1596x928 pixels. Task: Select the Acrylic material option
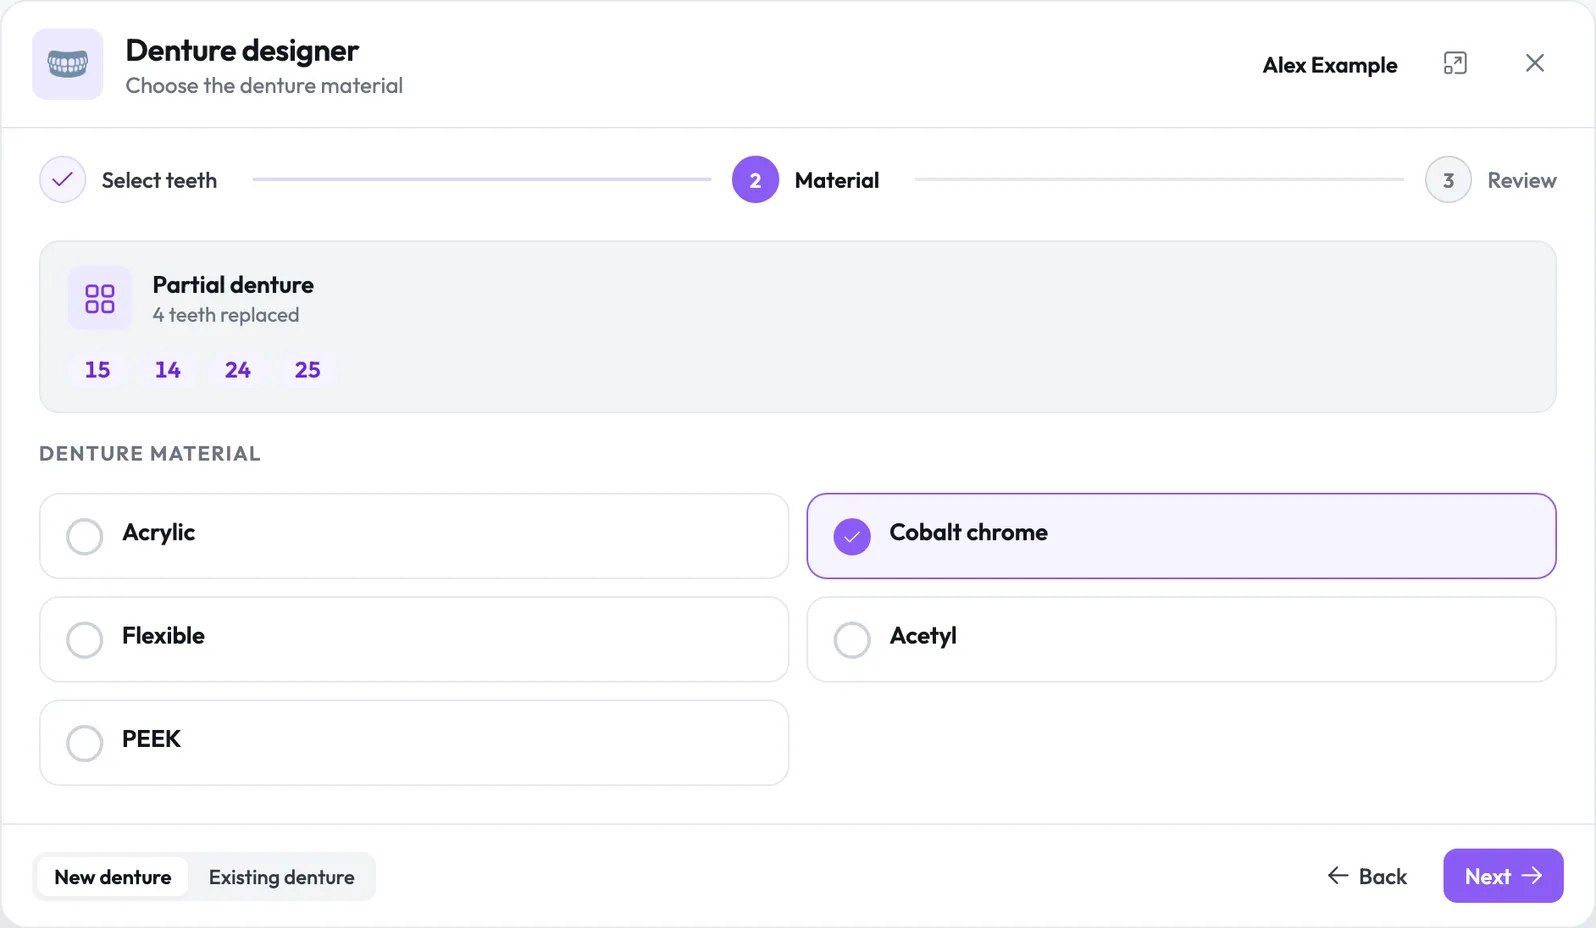click(x=414, y=536)
